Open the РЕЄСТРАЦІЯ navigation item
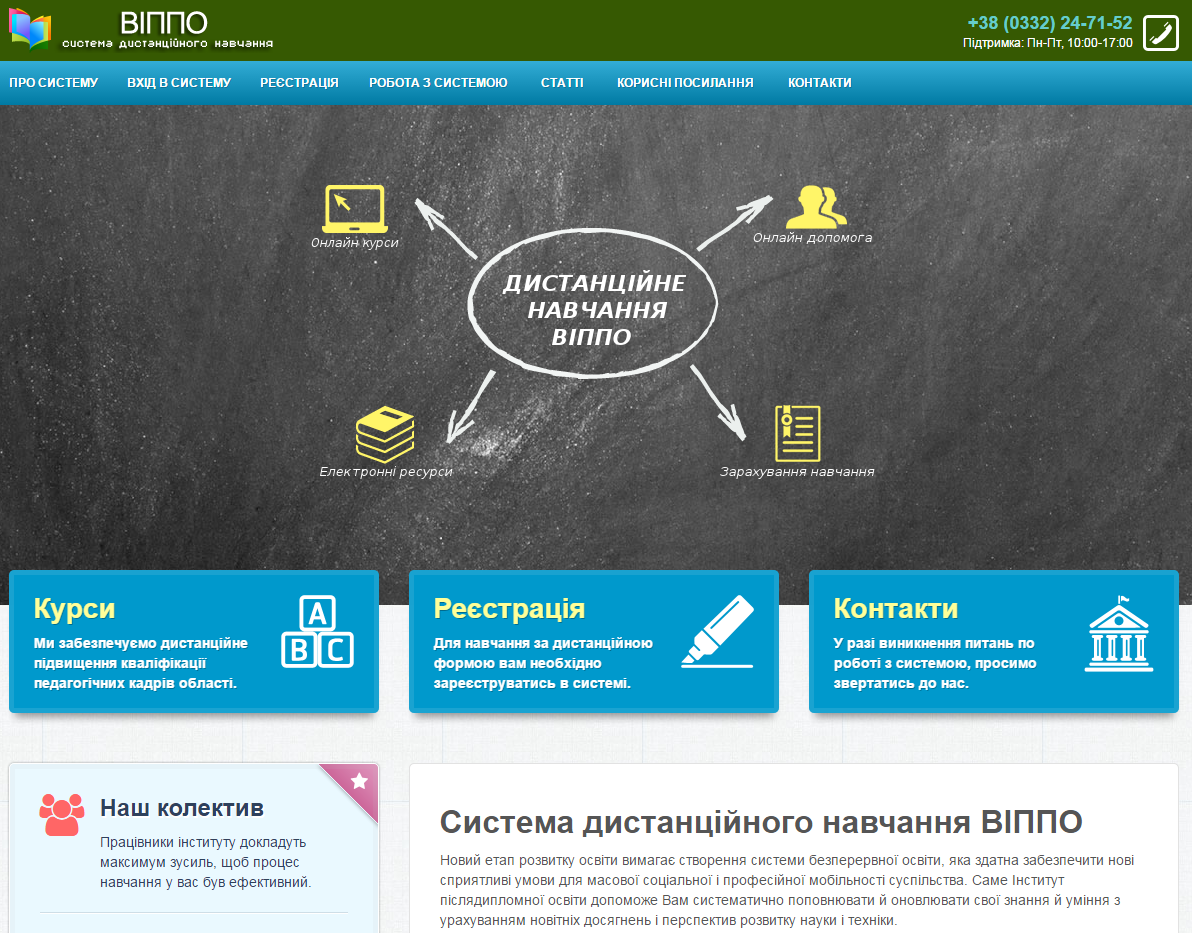The width and height of the screenshot is (1192, 933). click(298, 82)
